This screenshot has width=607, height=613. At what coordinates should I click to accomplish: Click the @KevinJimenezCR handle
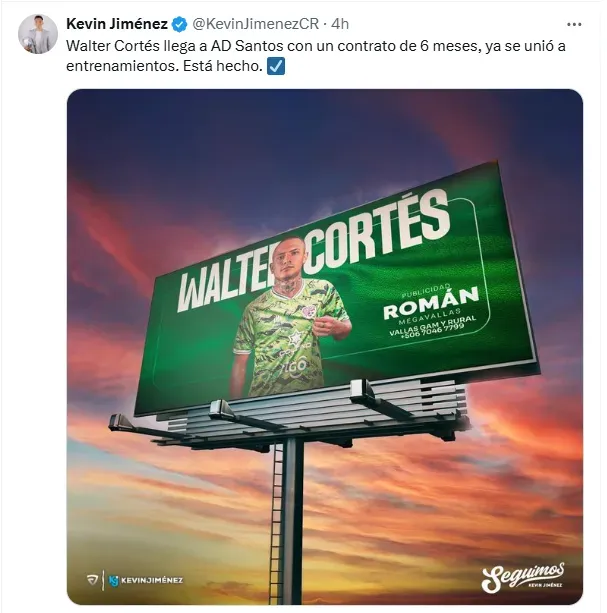pyautogui.click(x=240, y=22)
